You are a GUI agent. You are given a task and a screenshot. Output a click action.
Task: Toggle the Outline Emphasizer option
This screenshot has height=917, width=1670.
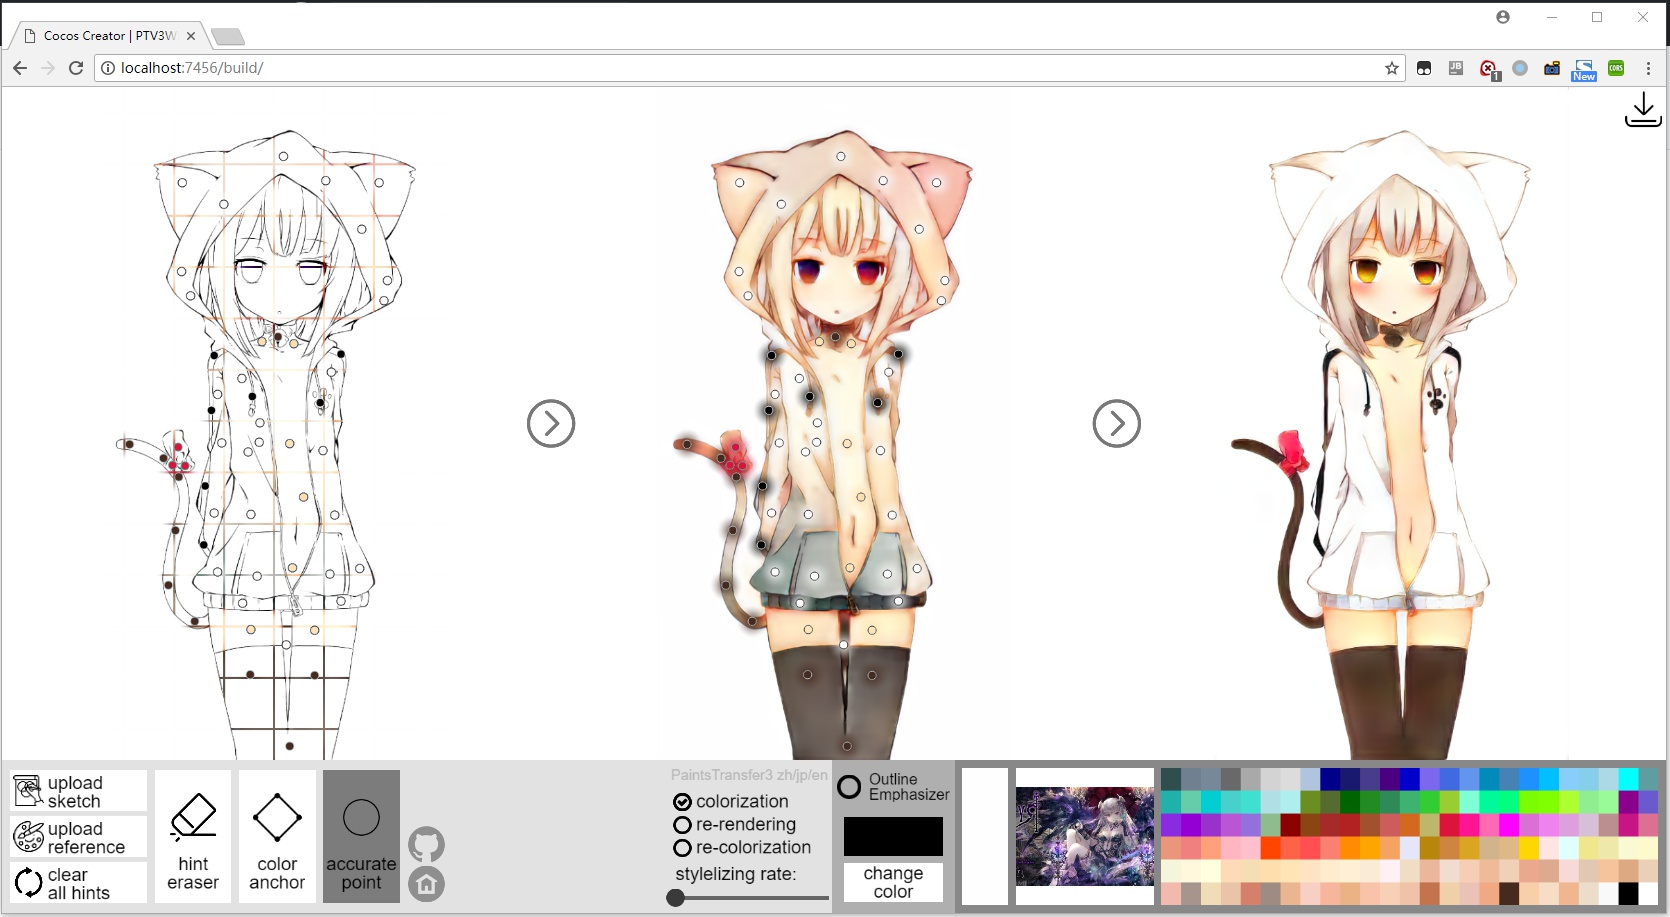click(x=893, y=787)
